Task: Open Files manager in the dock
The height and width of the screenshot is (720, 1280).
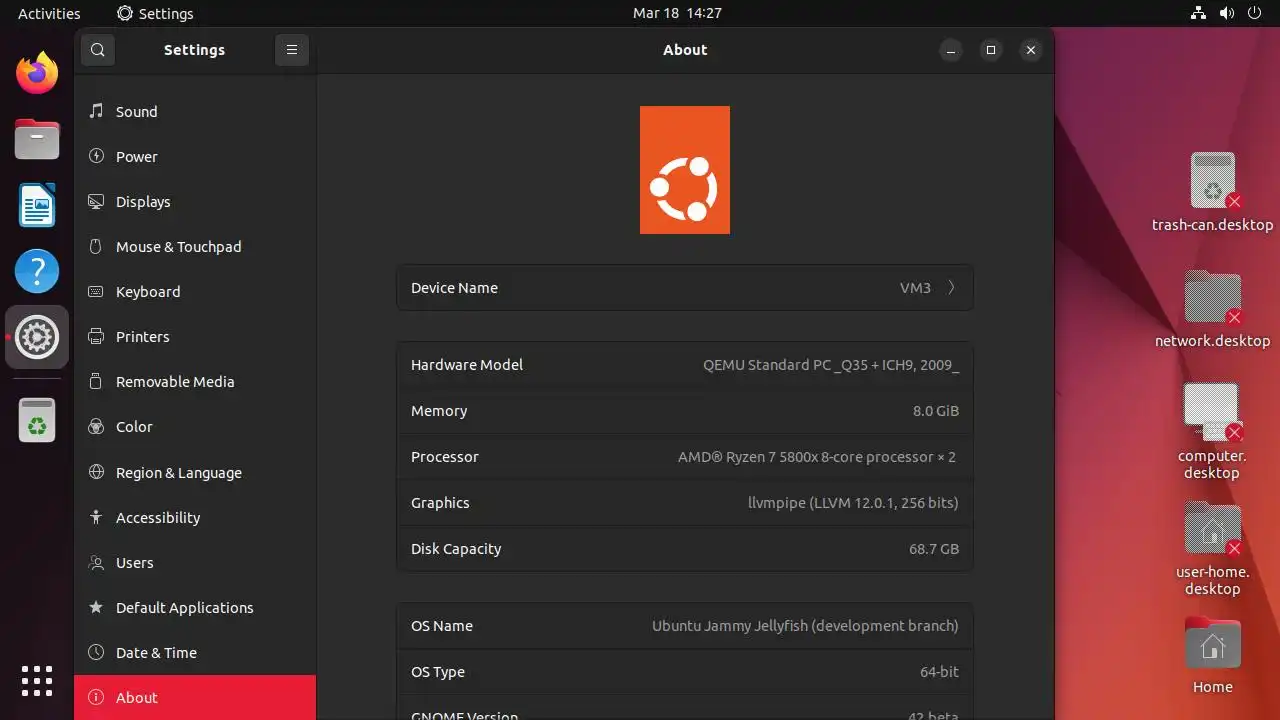Action: [x=37, y=139]
